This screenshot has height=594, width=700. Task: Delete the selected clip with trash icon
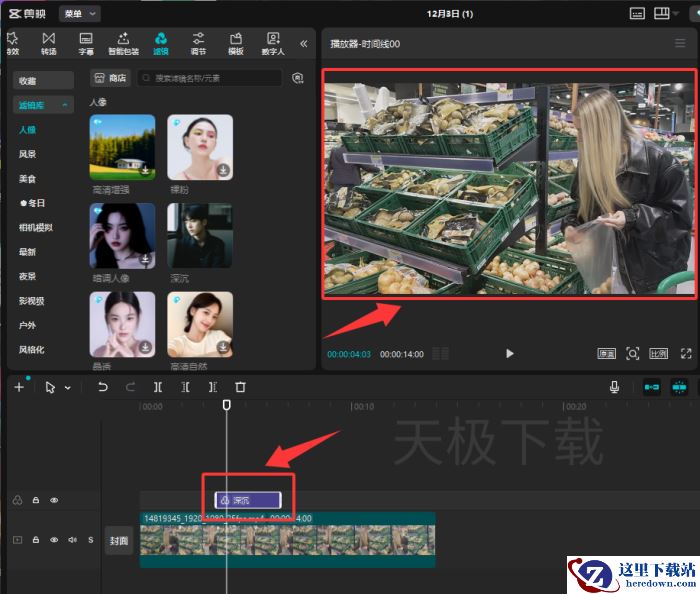240,387
